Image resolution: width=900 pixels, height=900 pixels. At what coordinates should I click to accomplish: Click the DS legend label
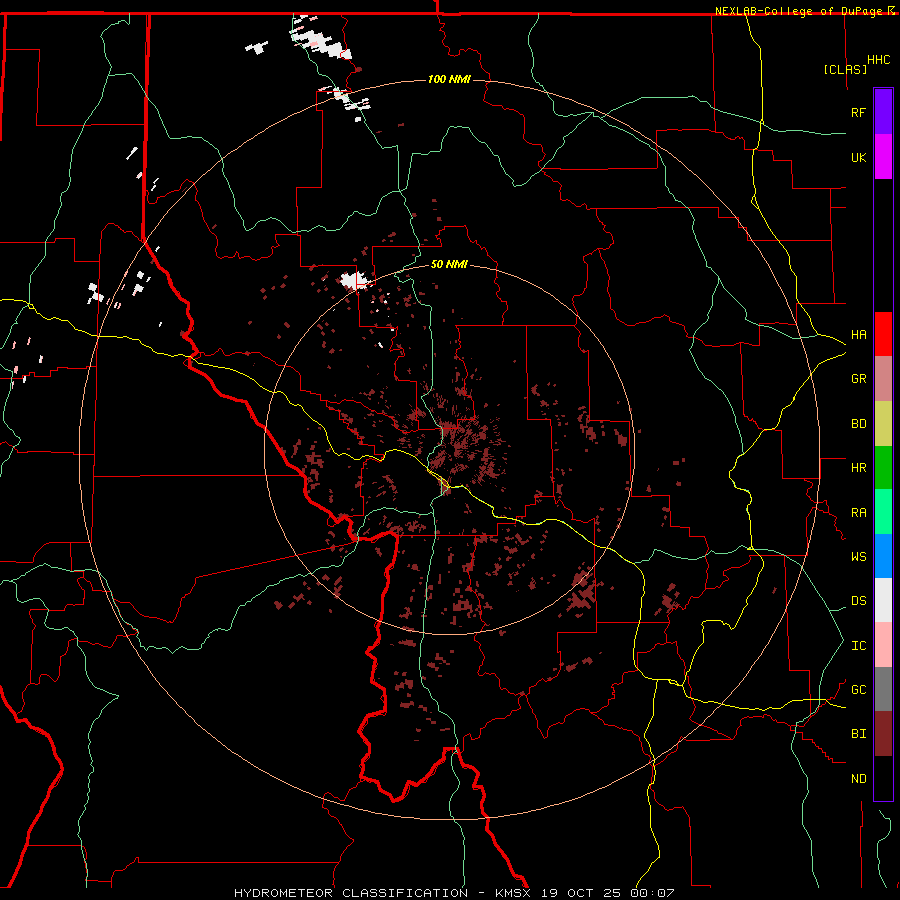point(858,601)
